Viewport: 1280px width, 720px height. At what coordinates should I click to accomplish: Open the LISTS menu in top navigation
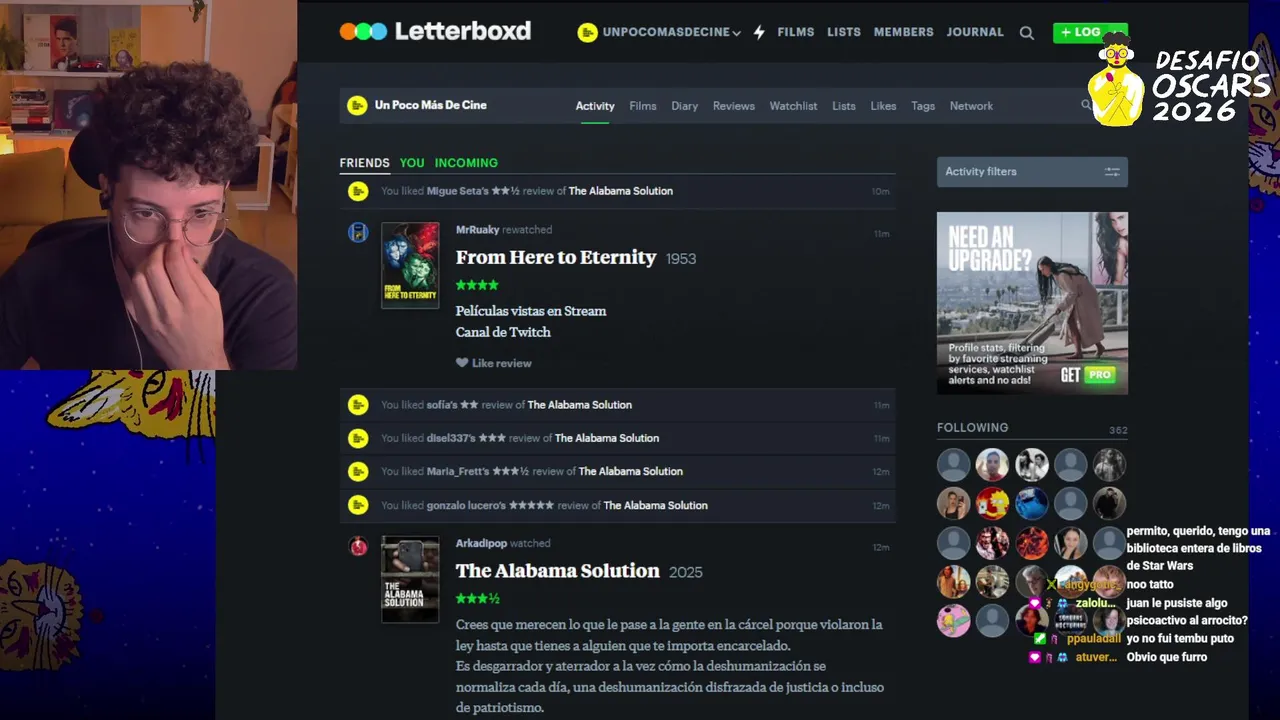click(844, 32)
